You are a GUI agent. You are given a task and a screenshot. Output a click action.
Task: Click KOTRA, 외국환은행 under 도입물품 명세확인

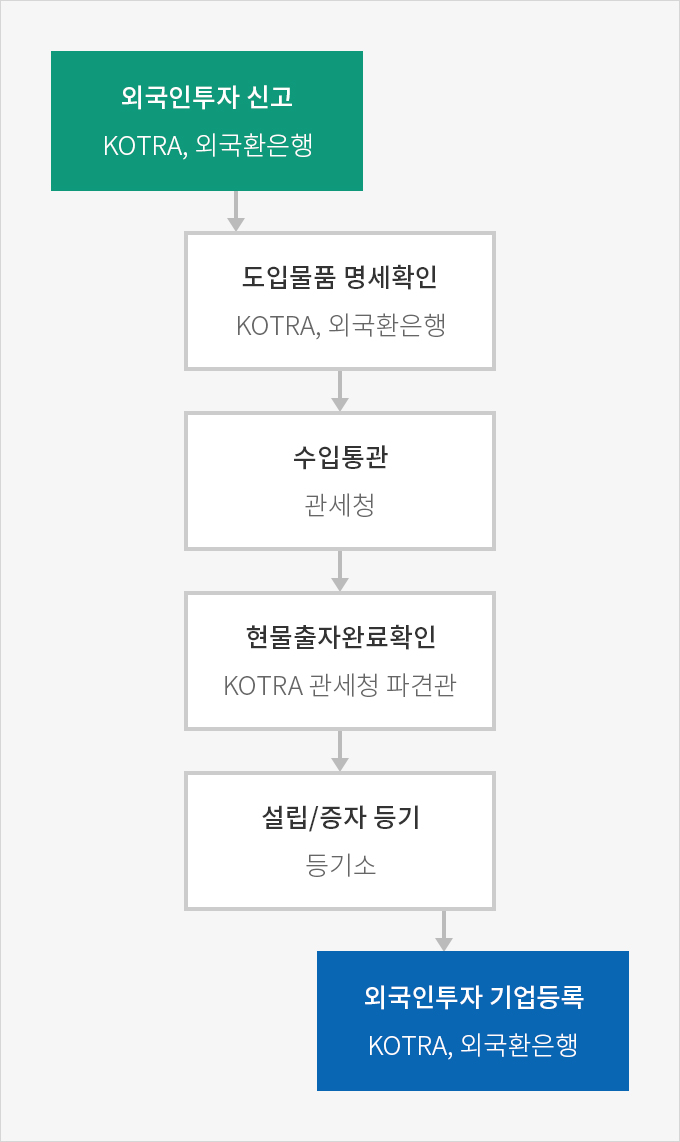point(340,326)
